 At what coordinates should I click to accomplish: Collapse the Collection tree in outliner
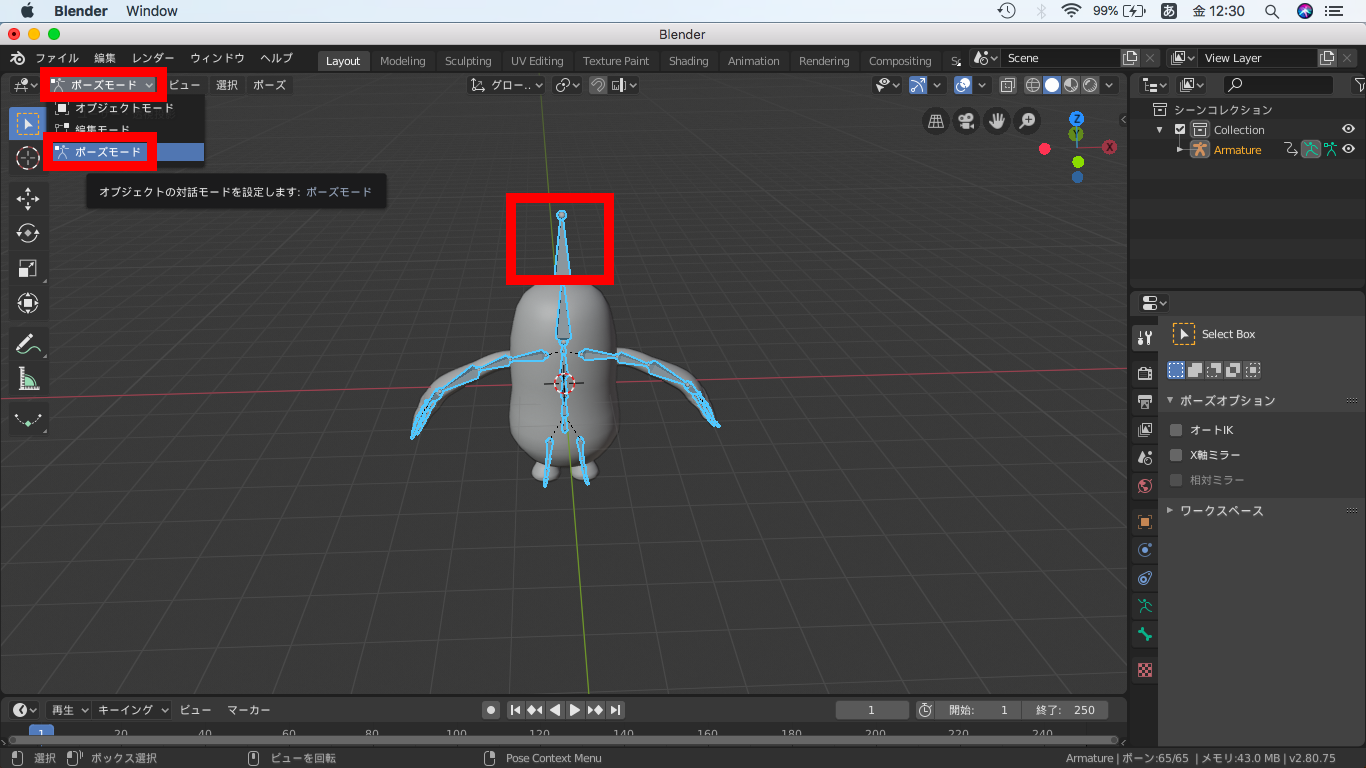[x=1160, y=130]
